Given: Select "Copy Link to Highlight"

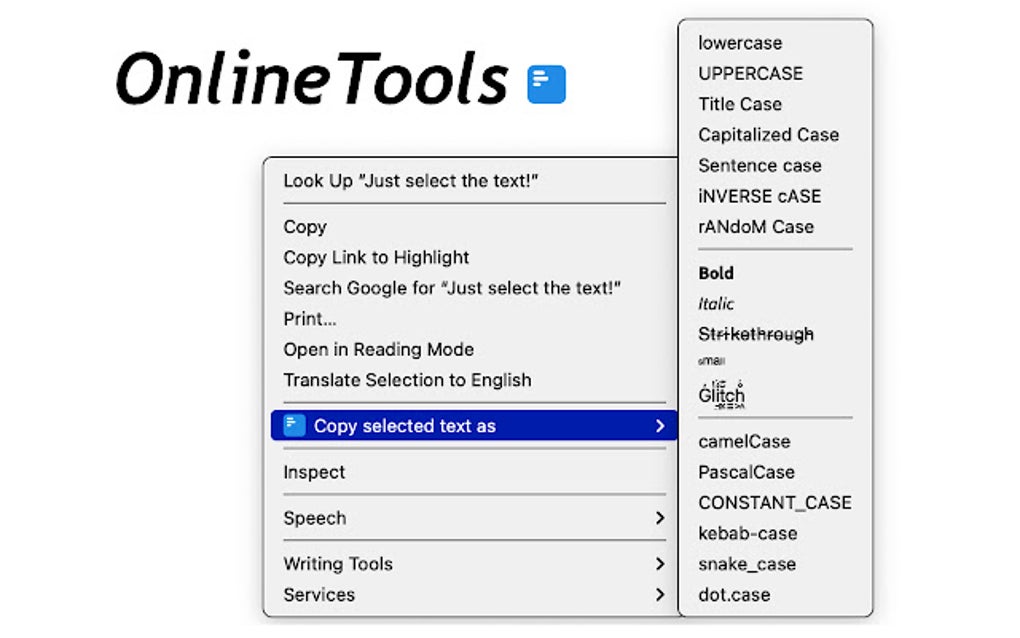Looking at the screenshot, I should (376, 257).
